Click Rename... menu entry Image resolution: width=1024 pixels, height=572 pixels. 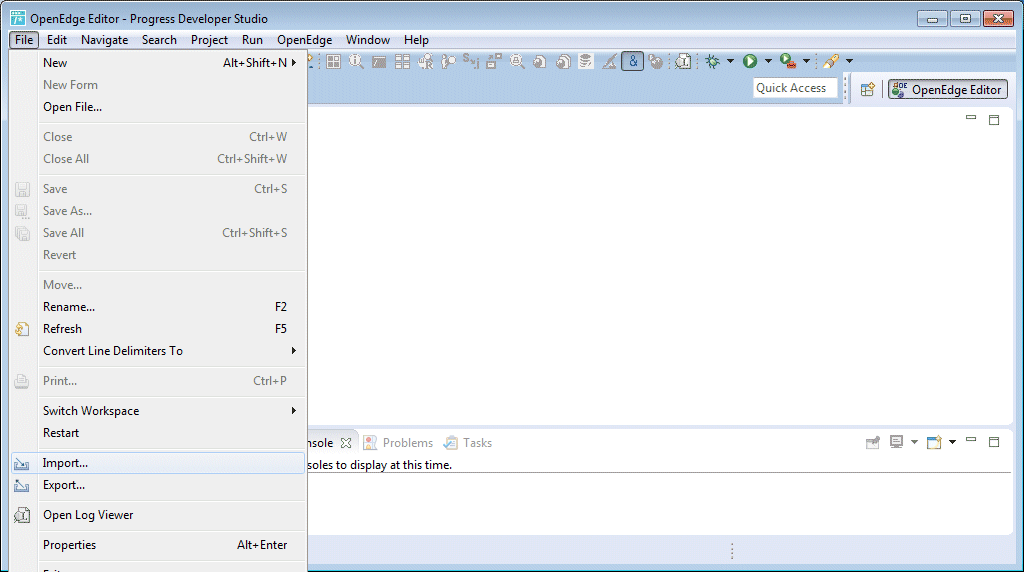point(158,307)
